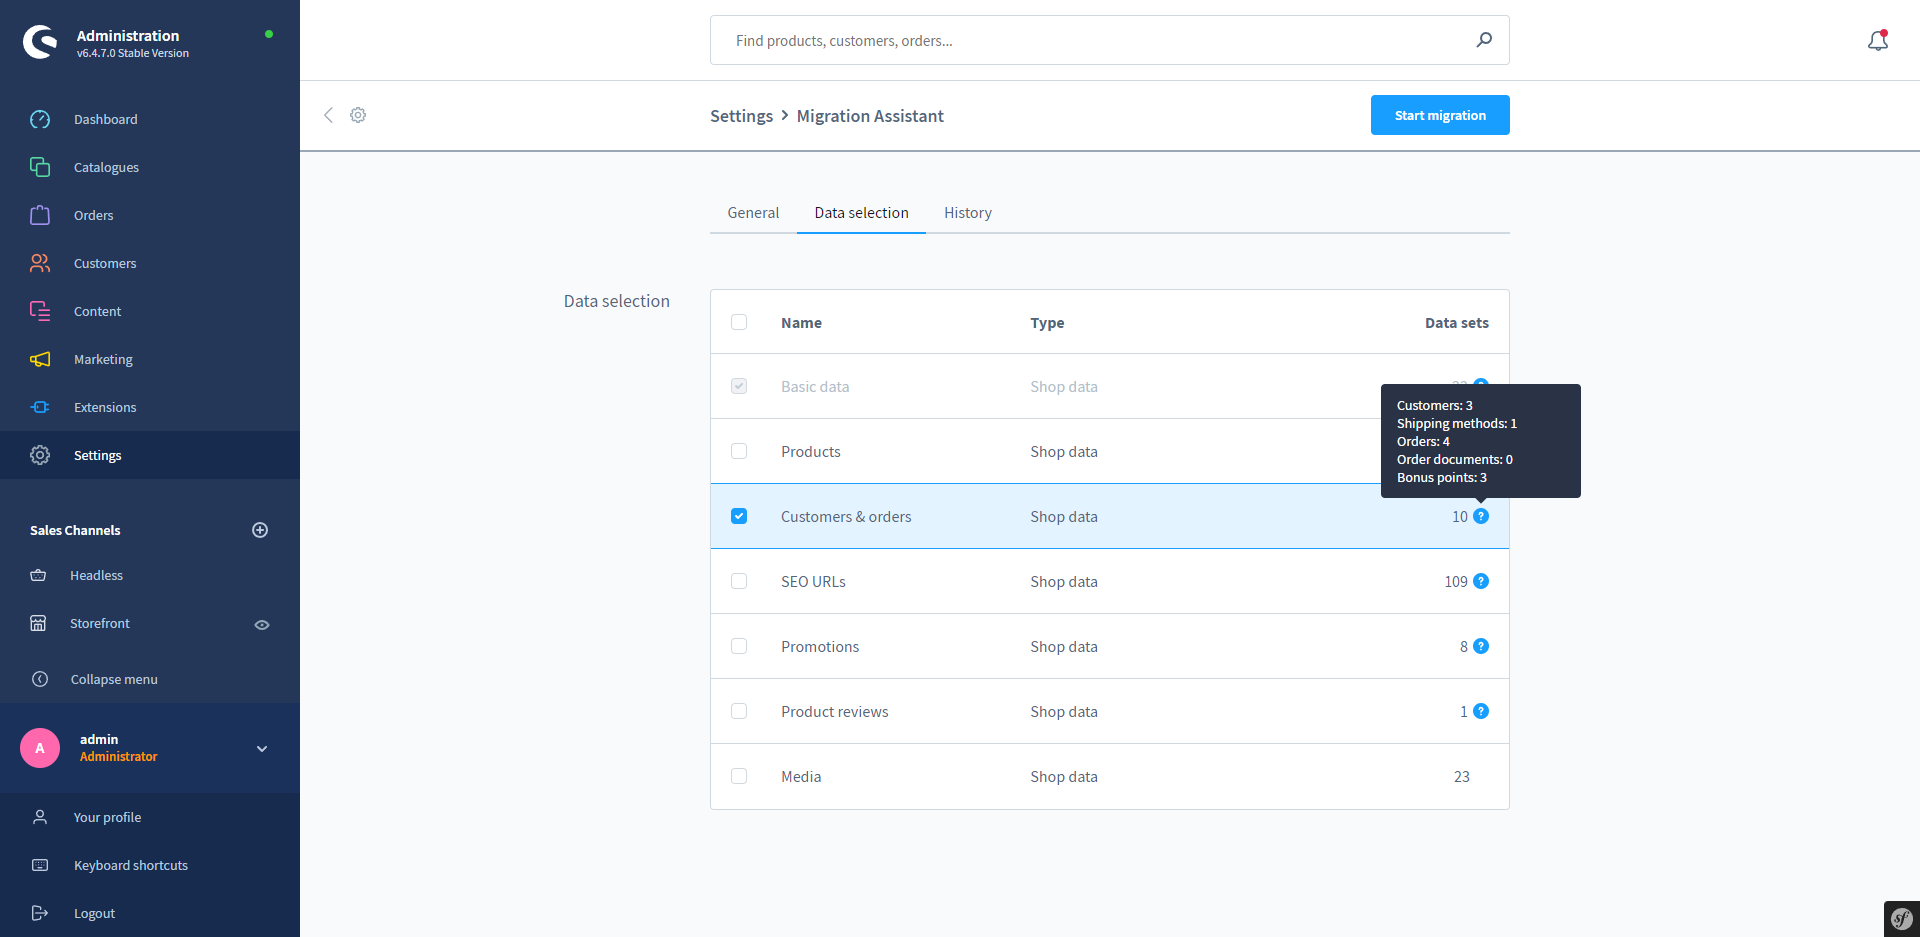Image resolution: width=1920 pixels, height=937 pixels.
Task: Check the Media checkbox
Action: pyautogui.click(x=739, y=776)
